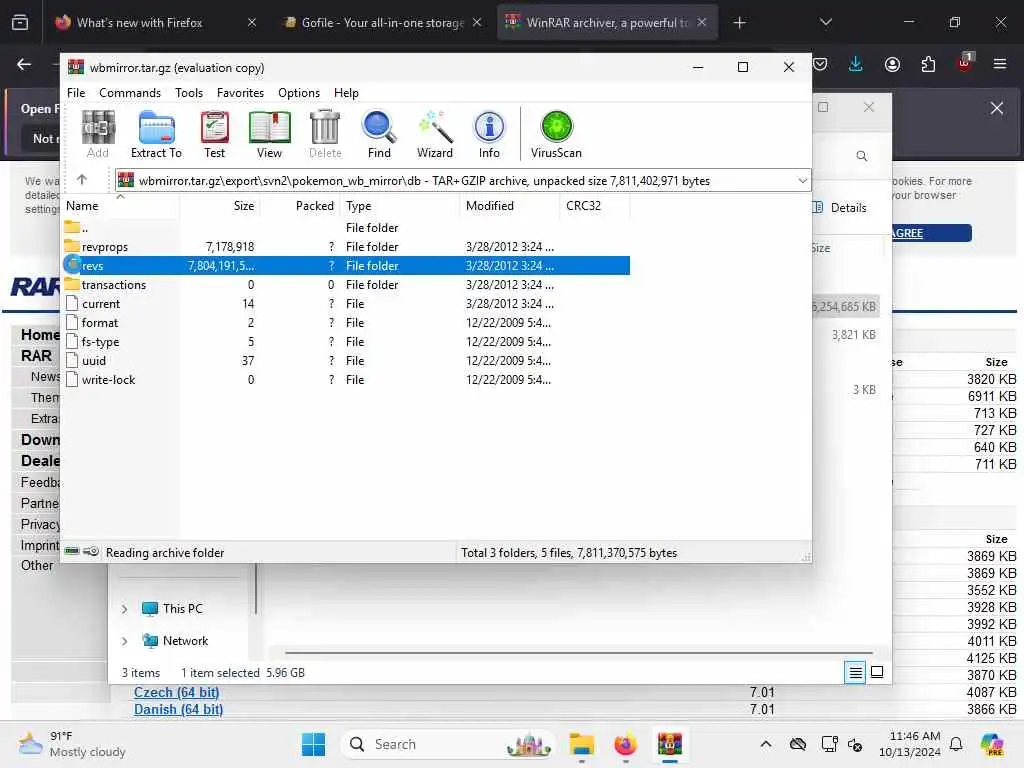The height and width of the screenshot is (768, 1024).
Task: Expand the WinRAR address path dropdown
Action: pos(803,180)
